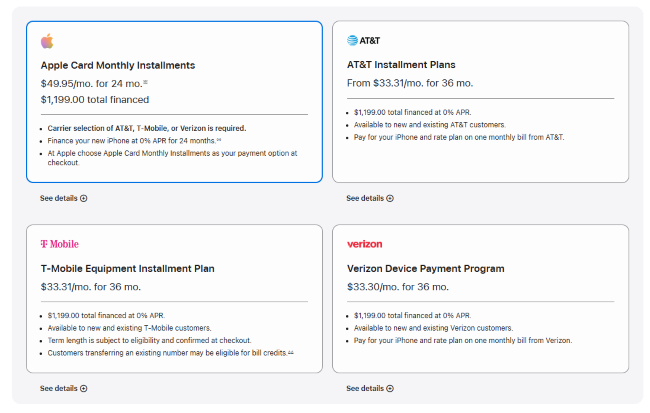
Task: Click 'monthly bill from AT&T' bullet
Action: [x=459, y=137]
